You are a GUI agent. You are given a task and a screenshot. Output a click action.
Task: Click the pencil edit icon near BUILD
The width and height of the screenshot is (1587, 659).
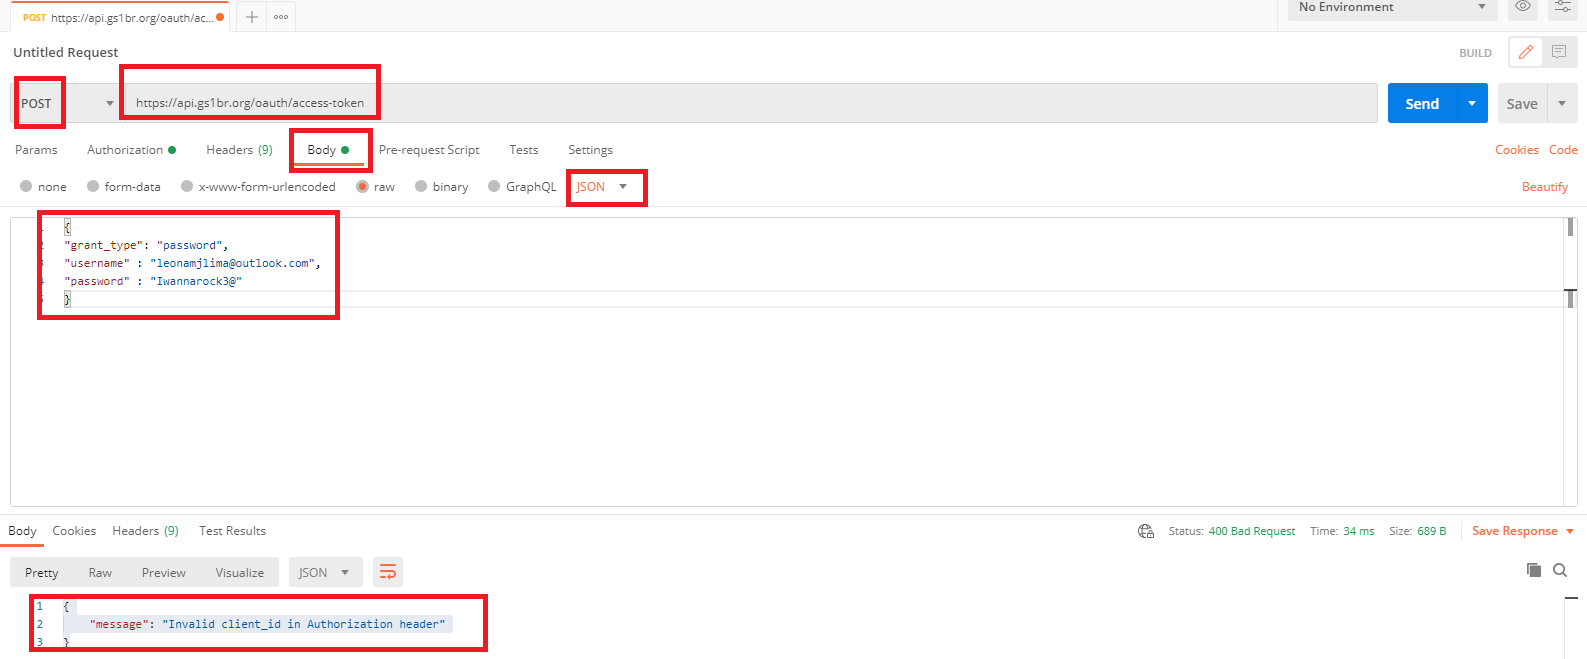pos(1525,52)
